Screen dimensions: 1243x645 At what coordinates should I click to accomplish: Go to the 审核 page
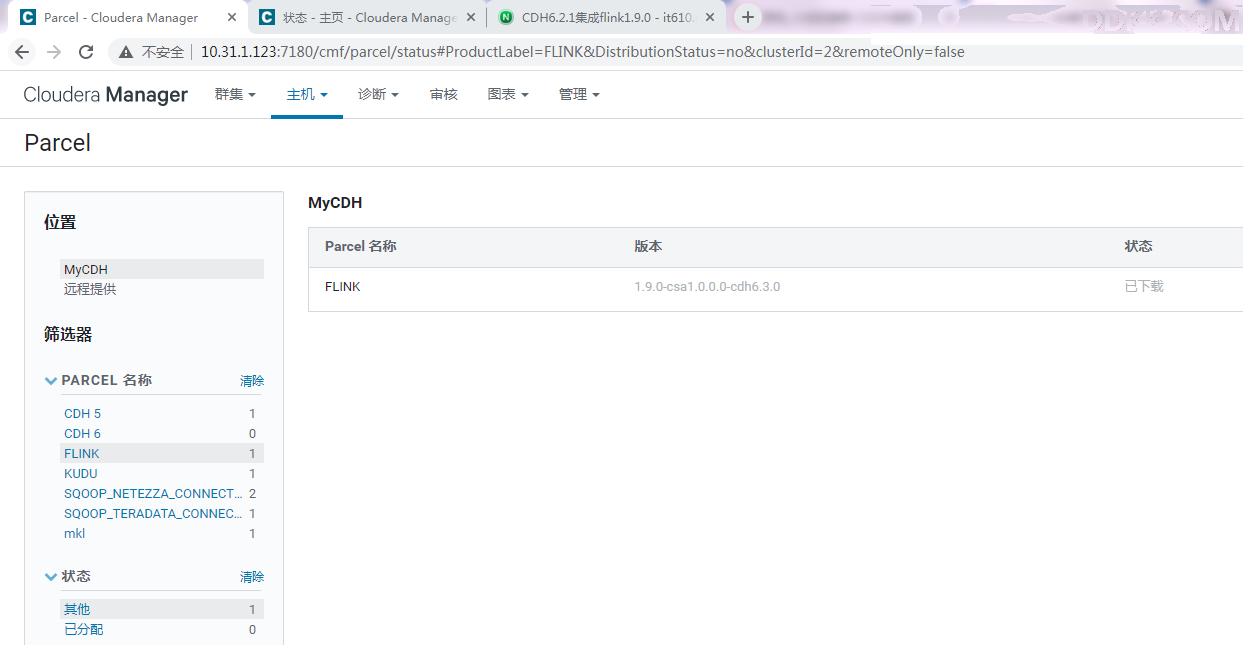444,94
